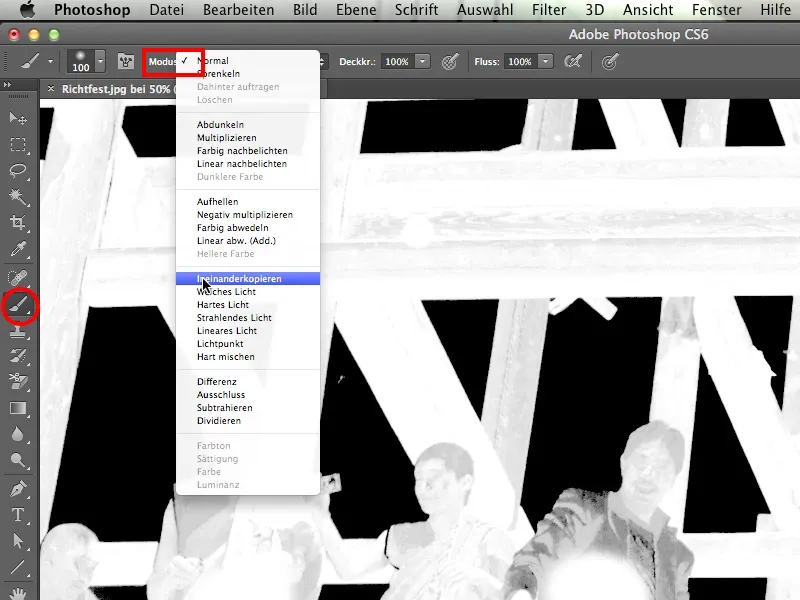The image size is (800, 600).
Task: Select the Dodge tool
Action: (18, 460)
